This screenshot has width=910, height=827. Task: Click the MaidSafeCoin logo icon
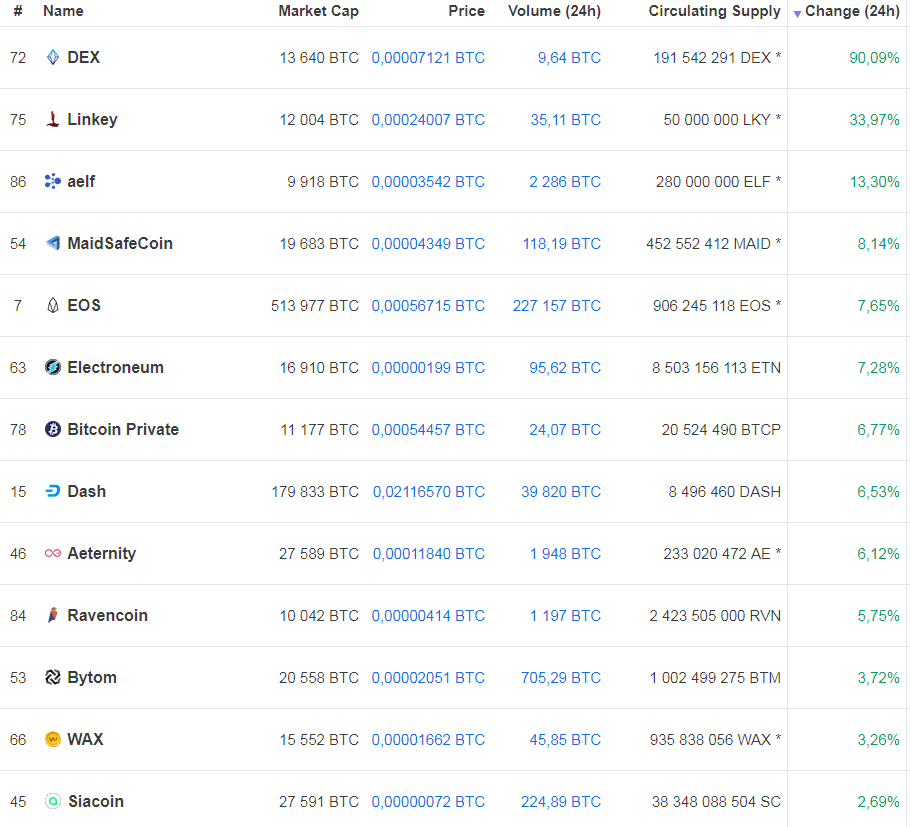point(53,243)
